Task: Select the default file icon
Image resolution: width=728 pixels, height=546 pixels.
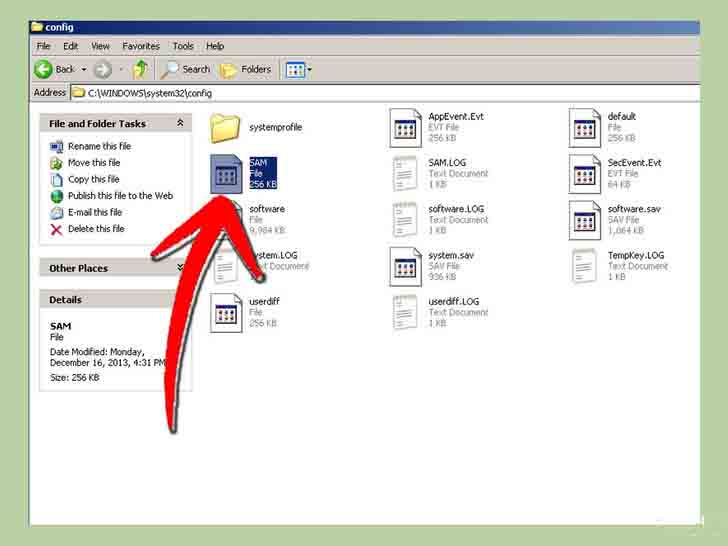Action: [585, 128]
